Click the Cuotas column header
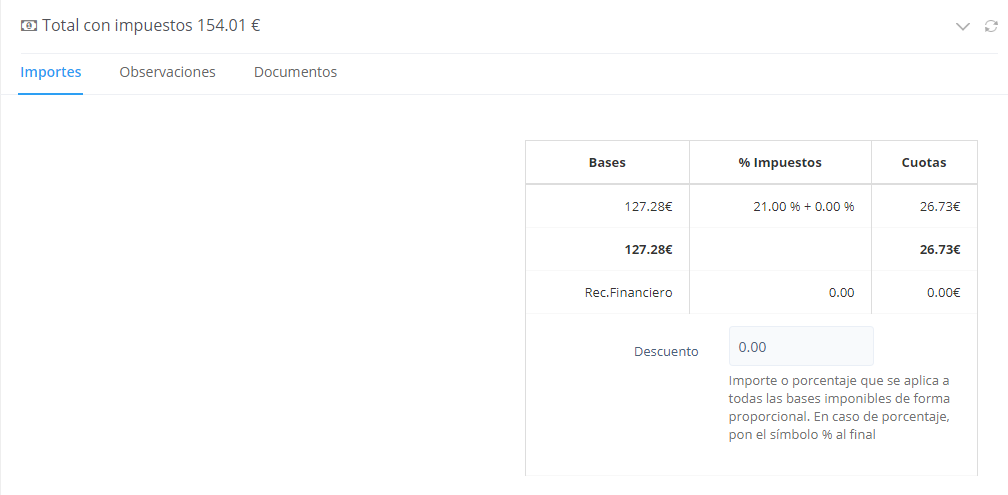This screenshot has width=1008, height=495. tap(923, 162)
